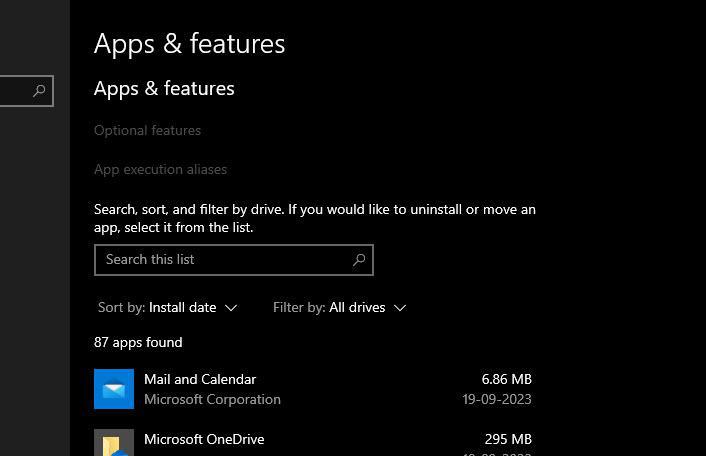Click magnifier icon in sidebar search box
Viewport: 706px width, 456px height.
pos(39,91)
